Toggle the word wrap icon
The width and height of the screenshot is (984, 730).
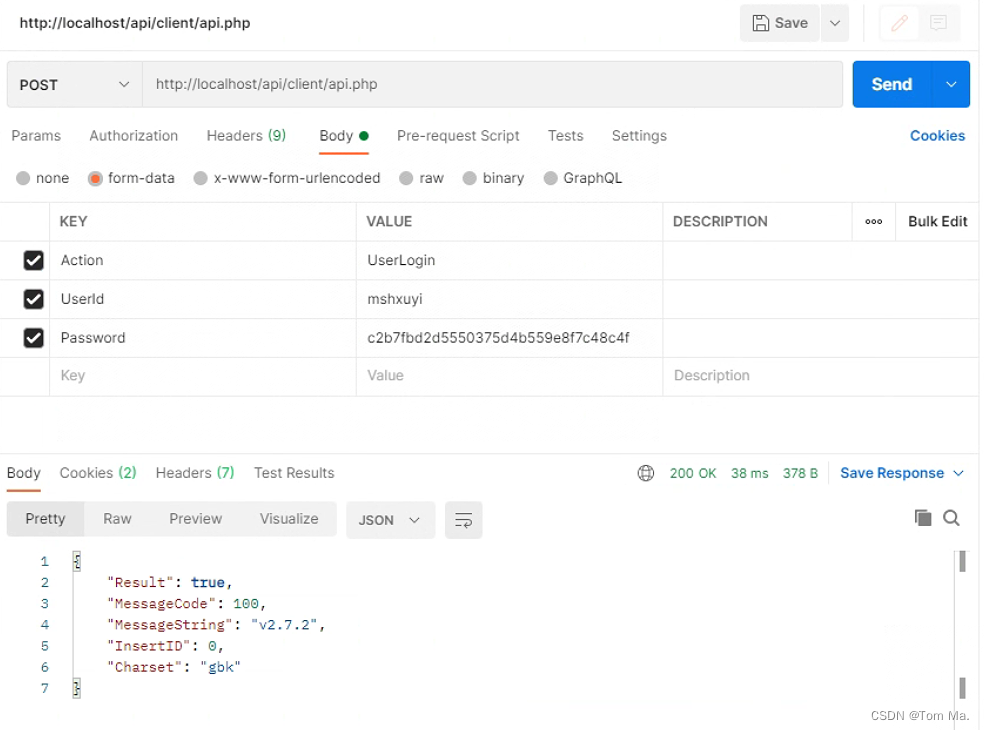pos(463,520)
